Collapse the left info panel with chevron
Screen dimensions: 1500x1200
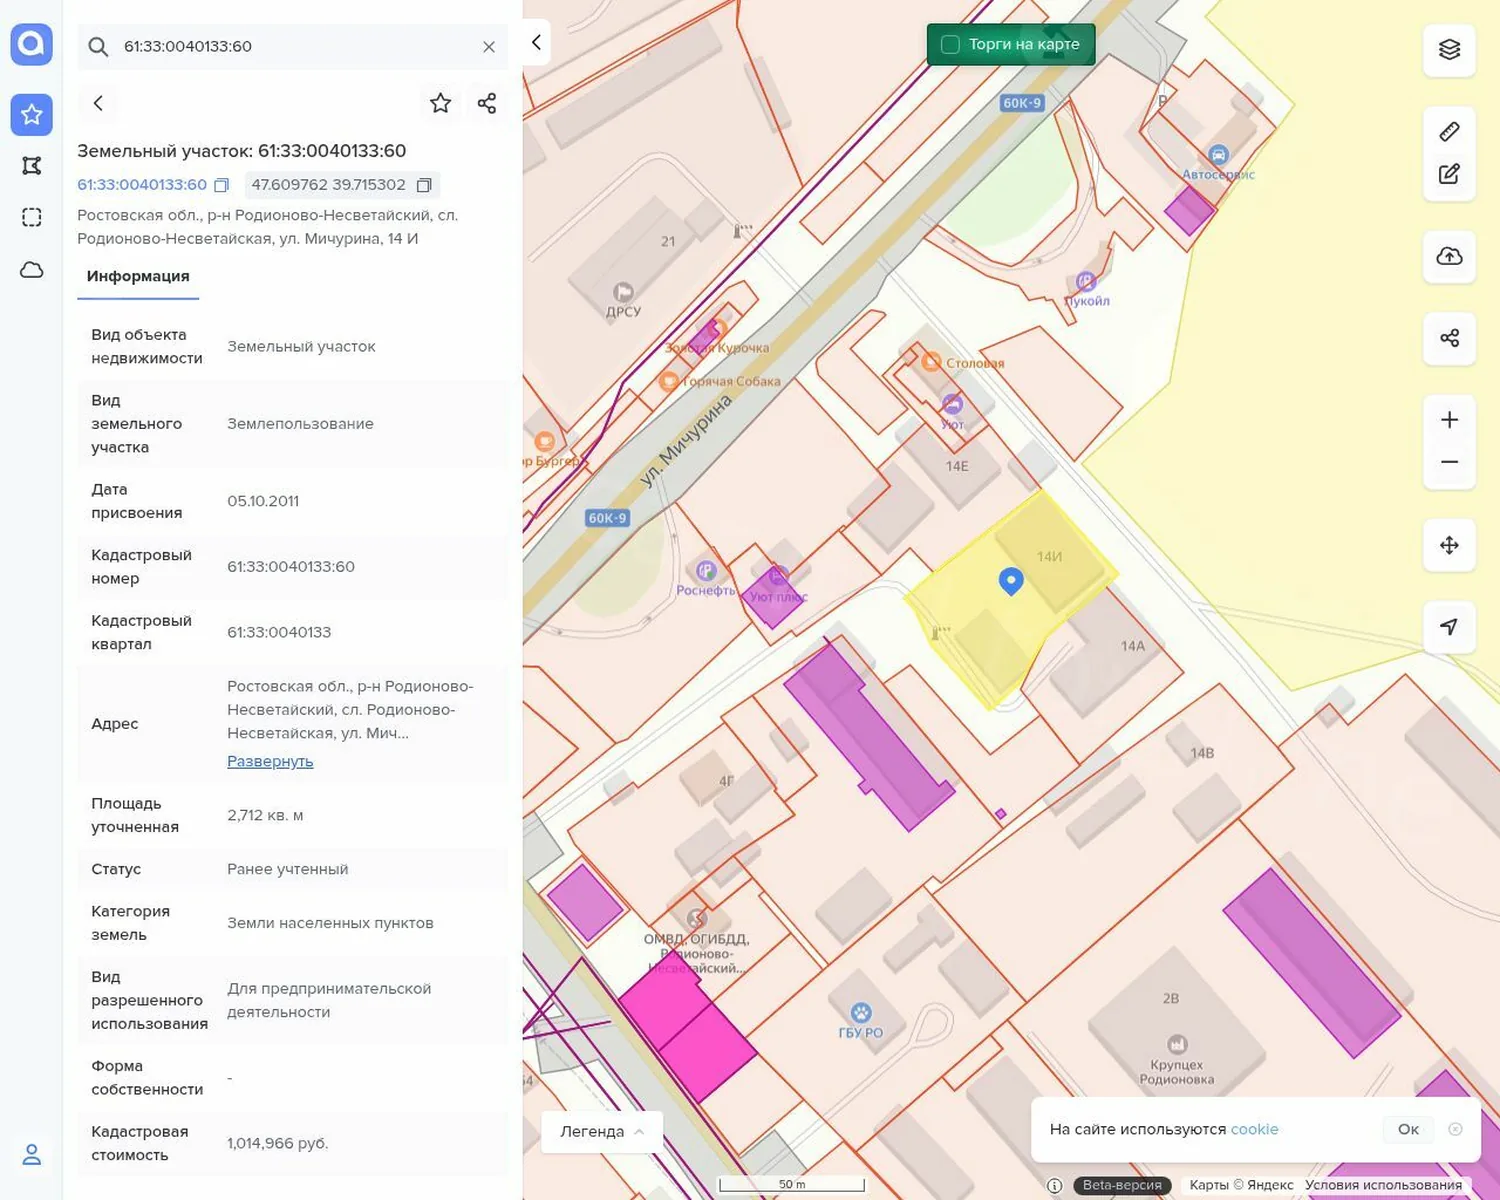(x=536, y=43)
